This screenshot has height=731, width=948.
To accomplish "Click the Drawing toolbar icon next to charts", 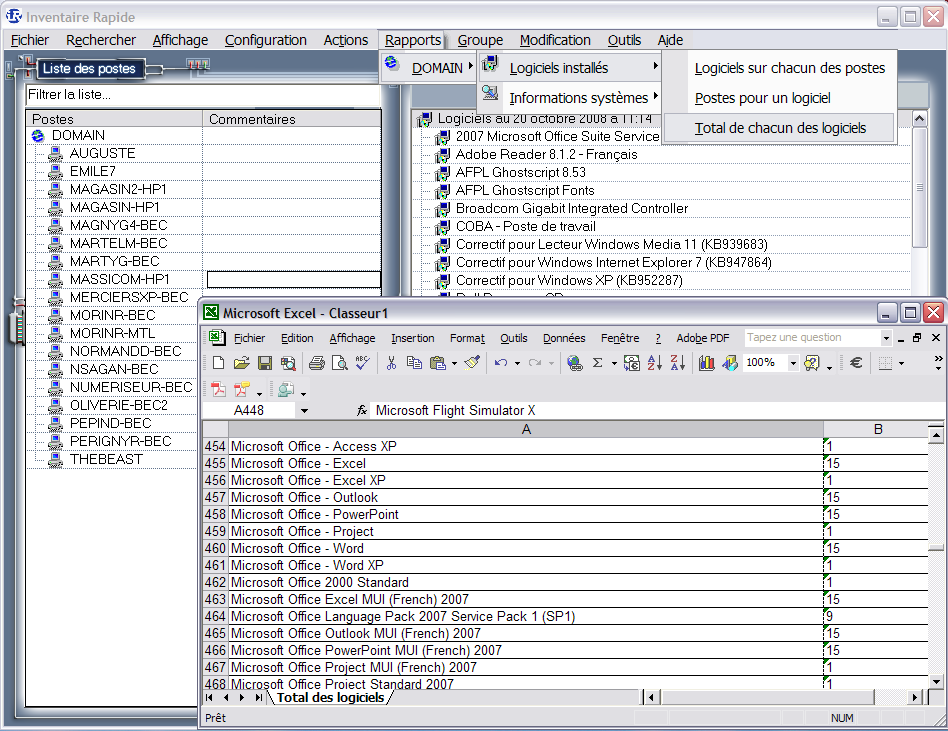I will 730,363.
